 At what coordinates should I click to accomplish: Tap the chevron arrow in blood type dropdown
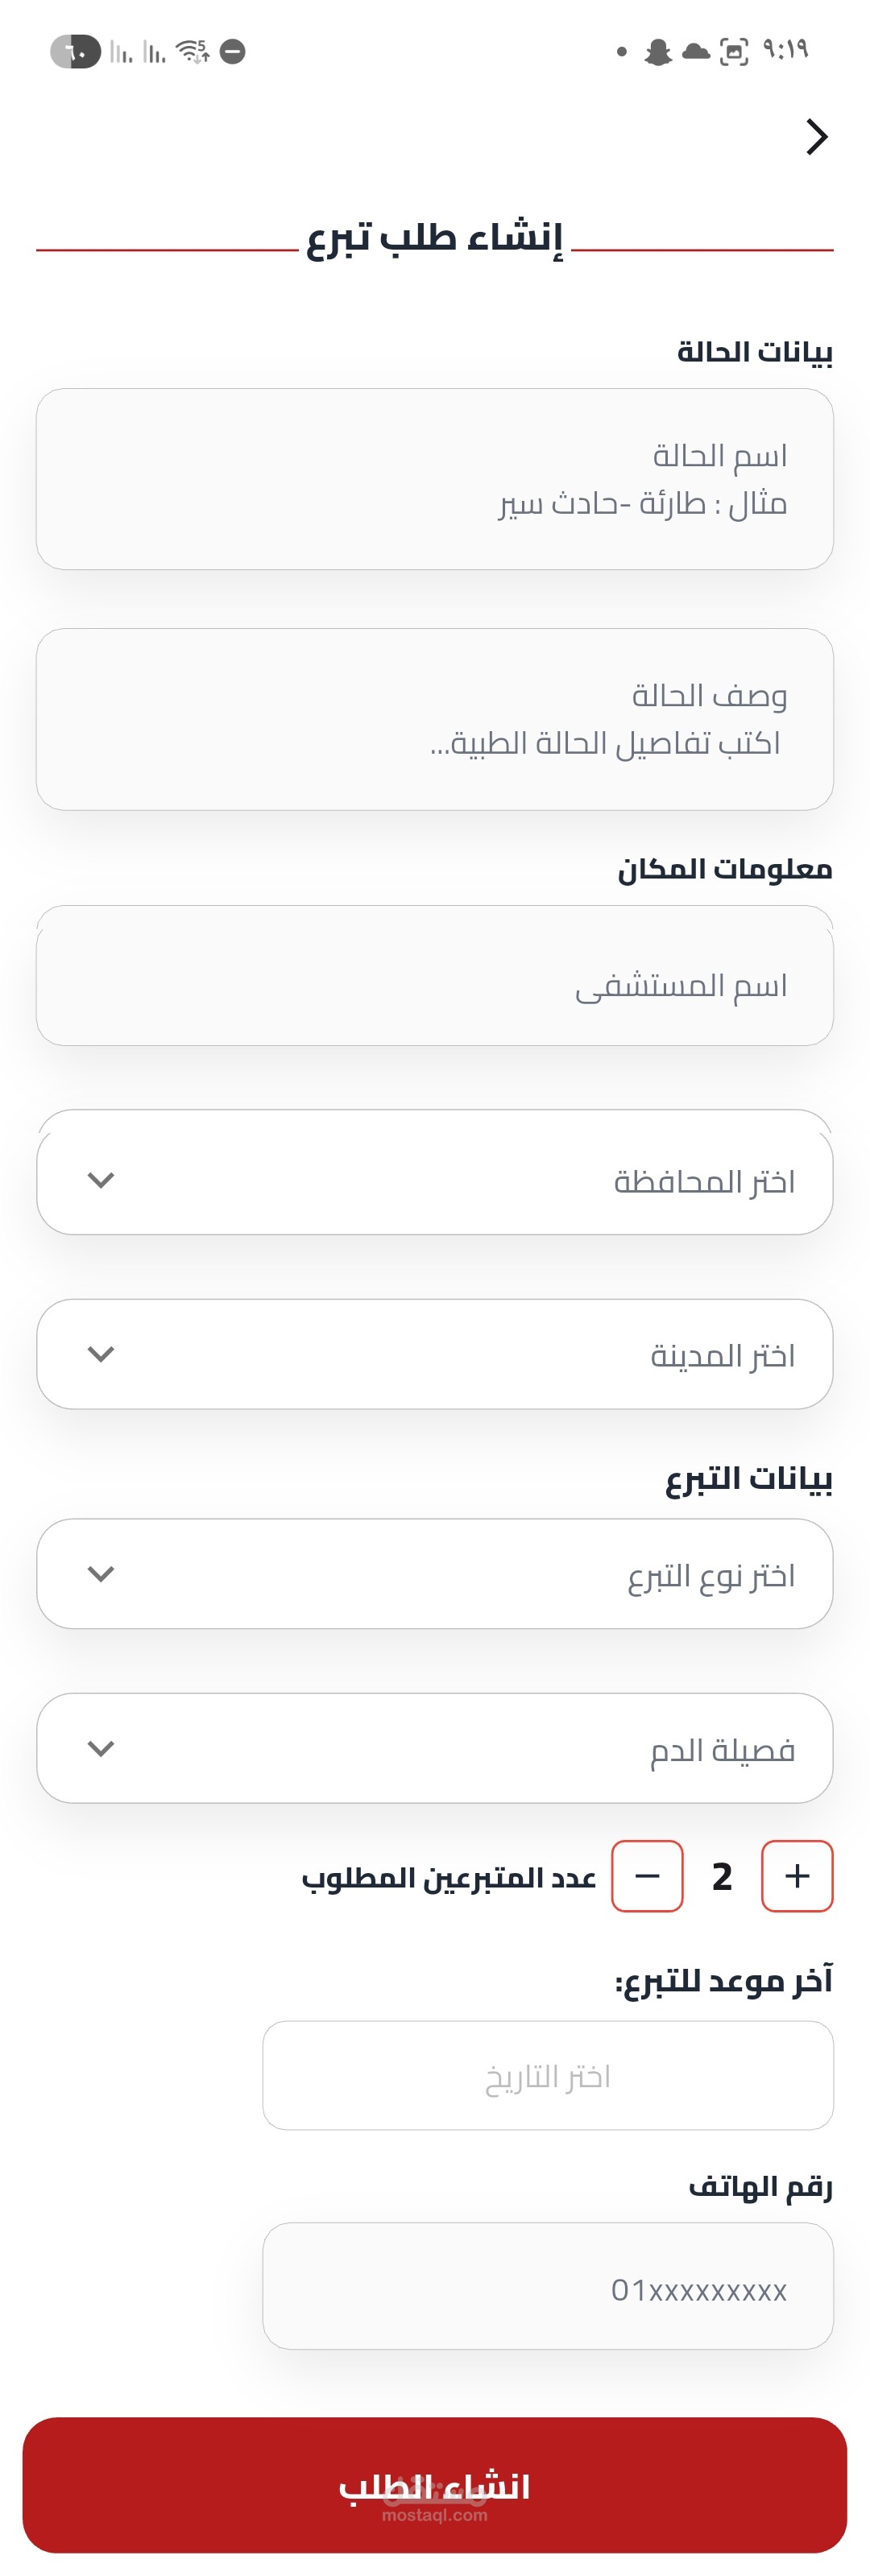click(x=101, y=1748)
